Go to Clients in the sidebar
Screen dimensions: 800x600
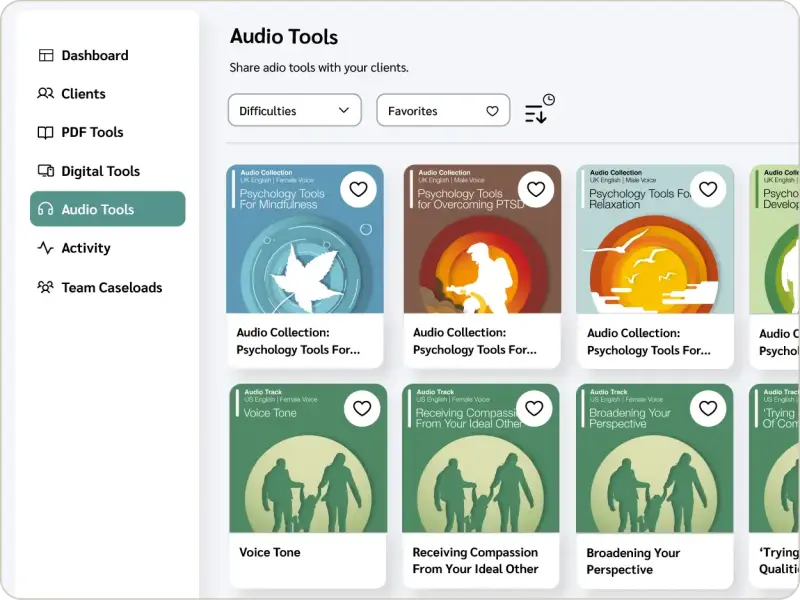[71, 94]
